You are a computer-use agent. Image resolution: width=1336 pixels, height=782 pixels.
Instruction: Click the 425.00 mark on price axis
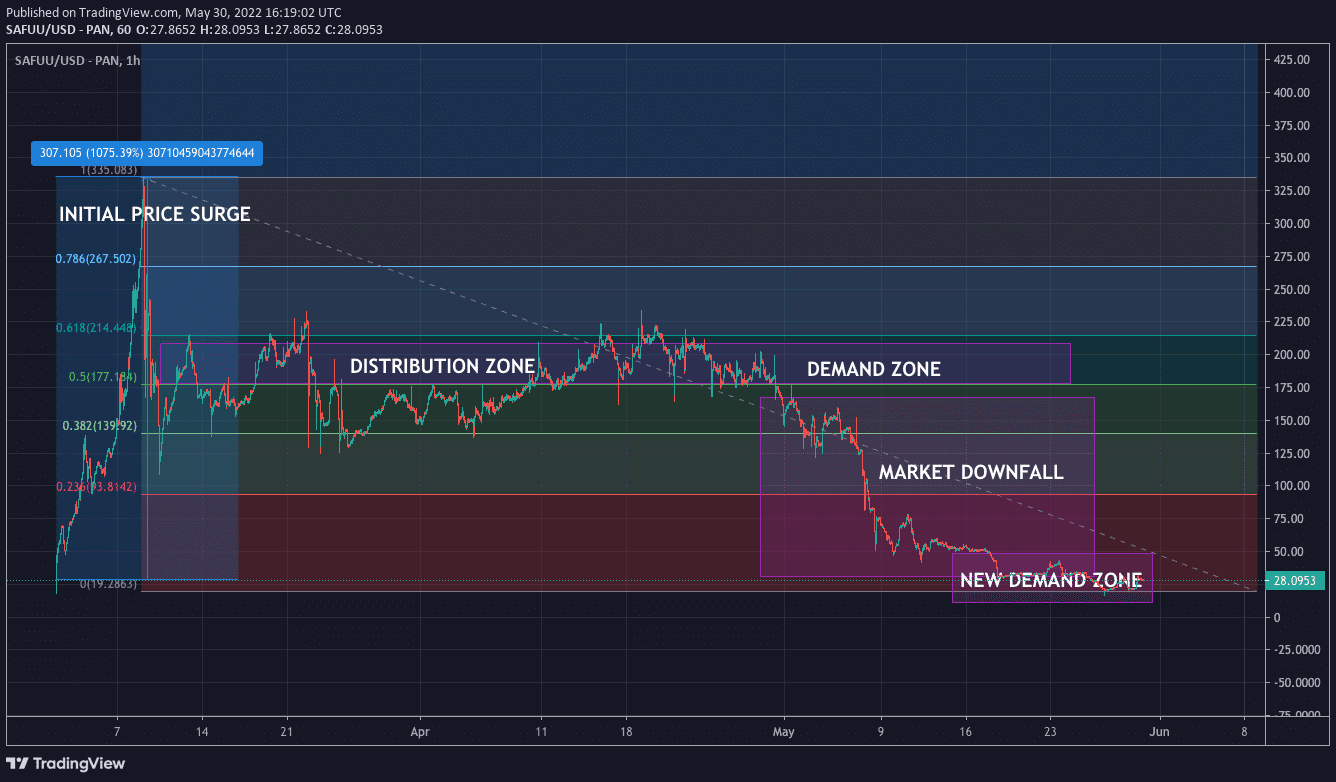(x=1291, y=60)
